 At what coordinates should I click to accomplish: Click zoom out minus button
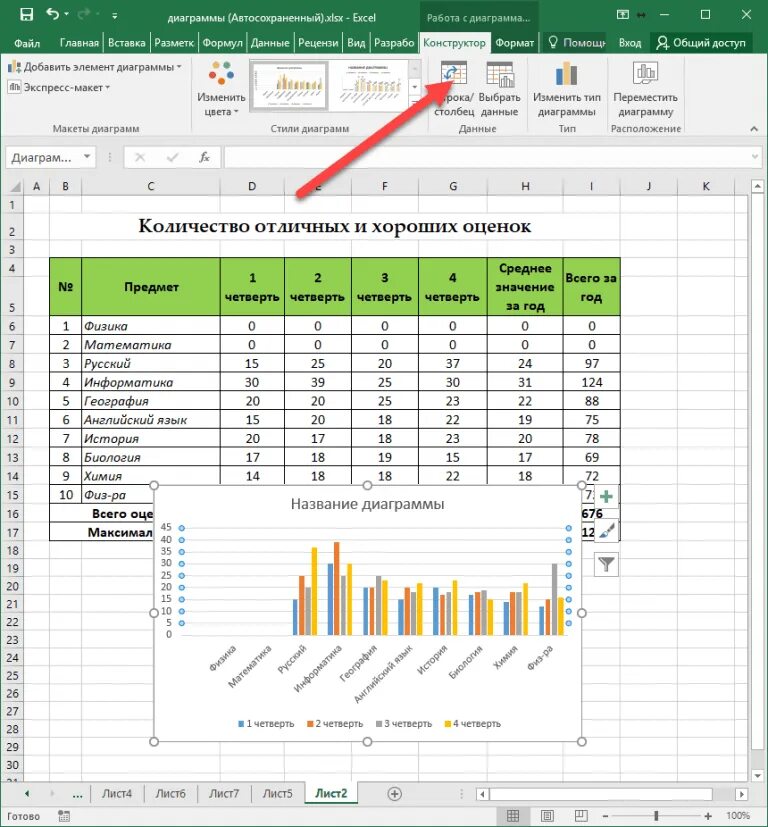pyautogui.click(x=606, y=816)
